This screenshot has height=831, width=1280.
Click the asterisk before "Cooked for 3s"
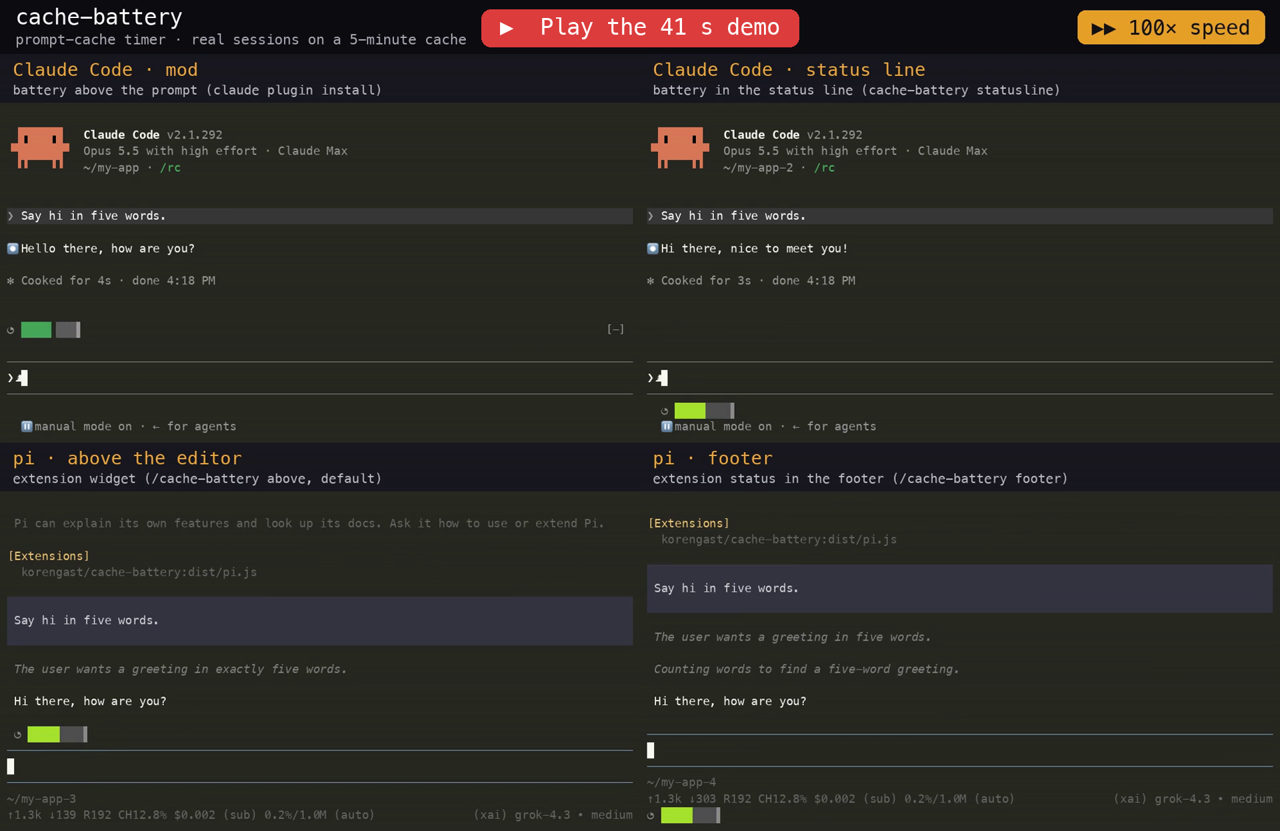click(x=651, y=281)
